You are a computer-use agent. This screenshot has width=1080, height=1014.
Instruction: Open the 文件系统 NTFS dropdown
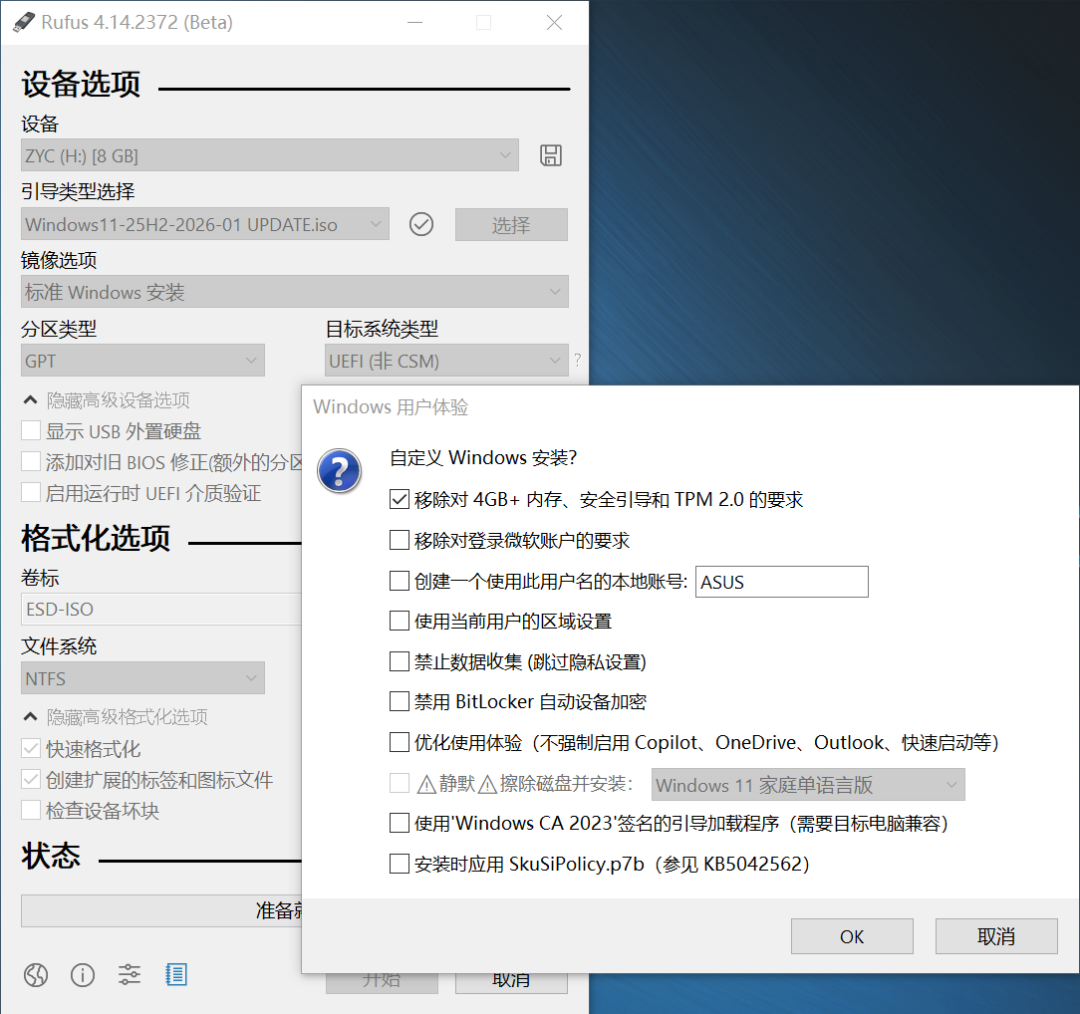[x=143, y=678]
